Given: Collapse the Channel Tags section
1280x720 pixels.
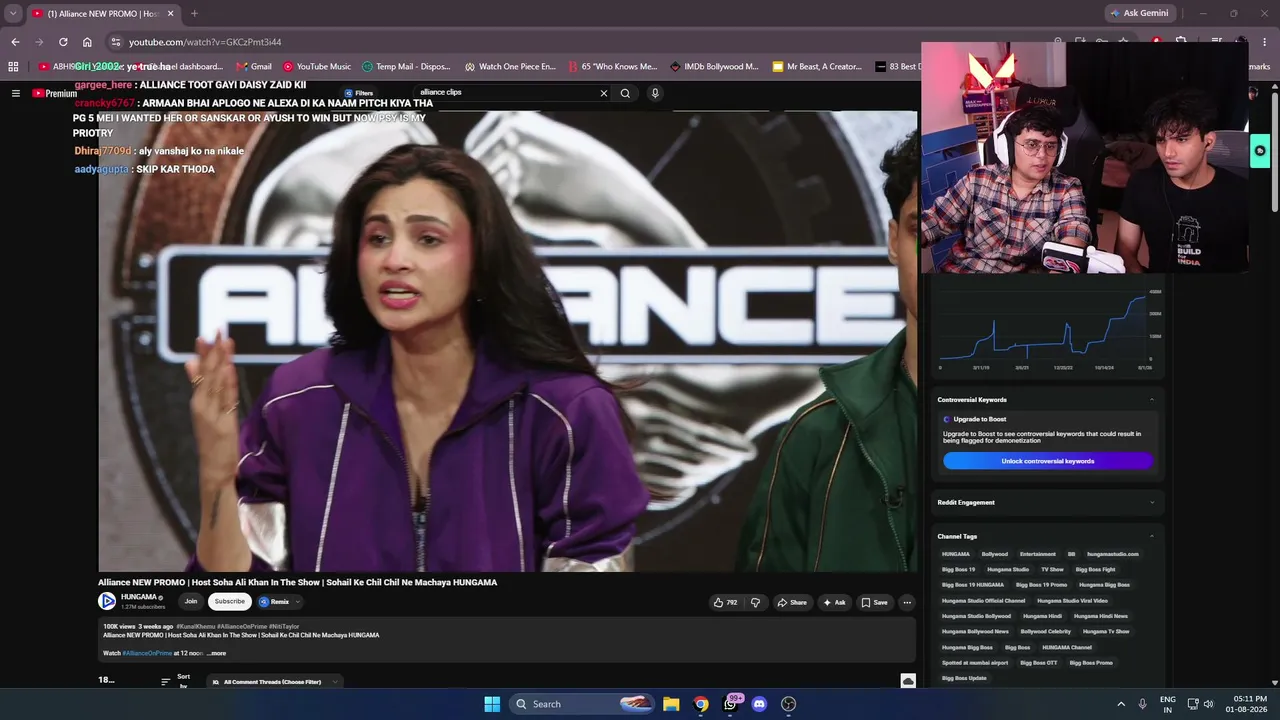Looking at the screenshot, I should tap(1151, 536).
